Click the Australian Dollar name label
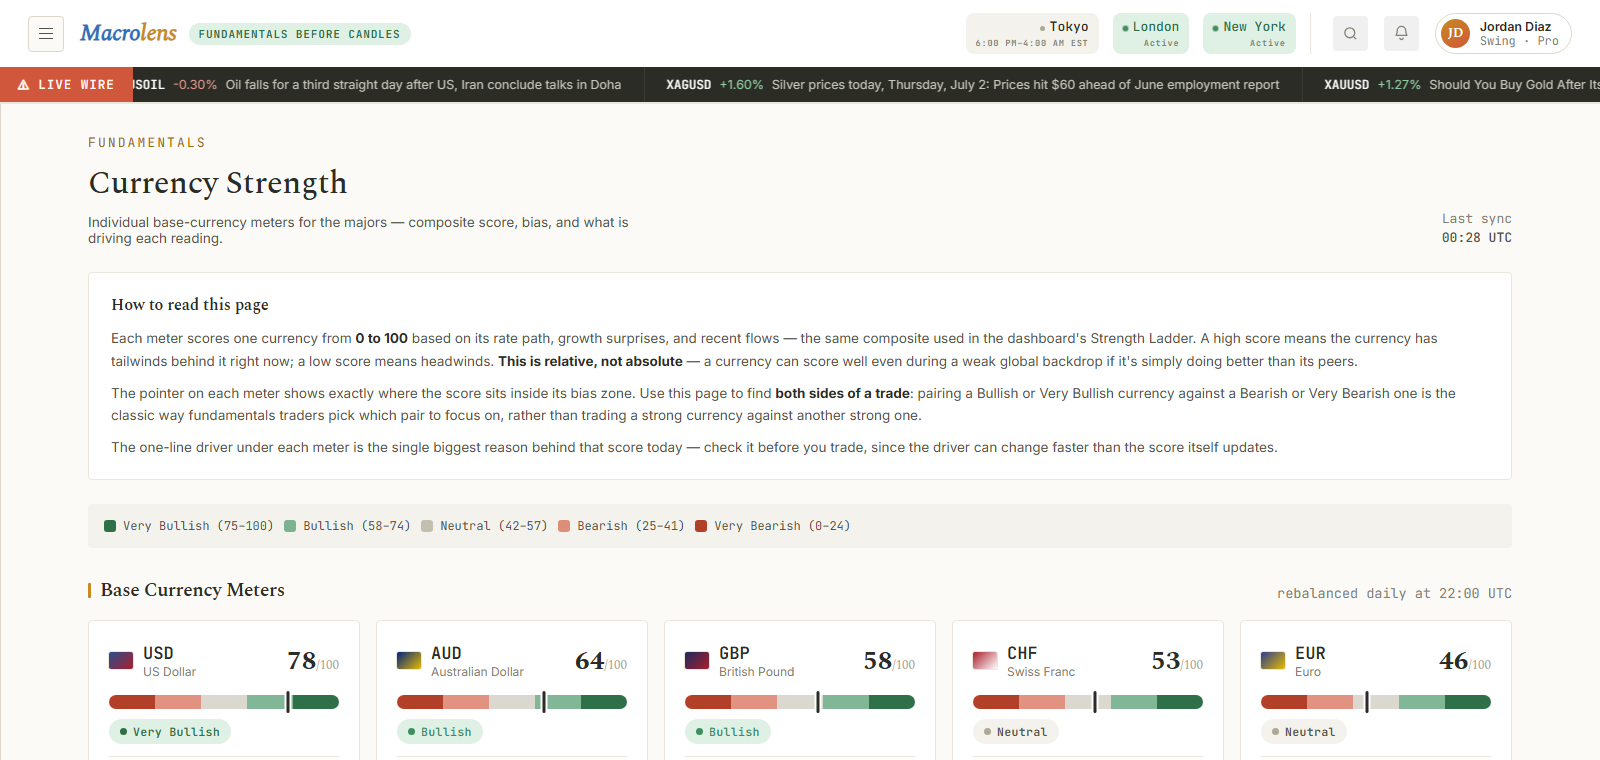The image size is (1600, 760). coord(477,672)
